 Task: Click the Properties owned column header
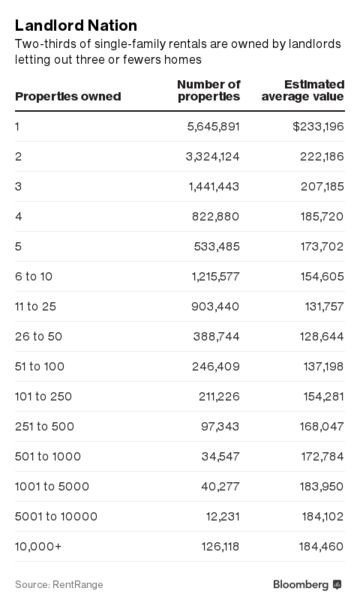(68, 96)
